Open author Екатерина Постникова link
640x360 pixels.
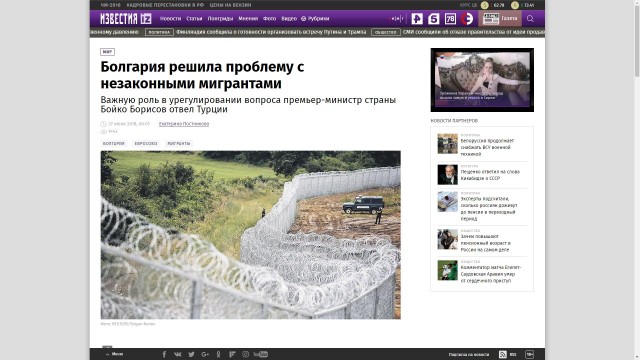click(x=184, y=124)
